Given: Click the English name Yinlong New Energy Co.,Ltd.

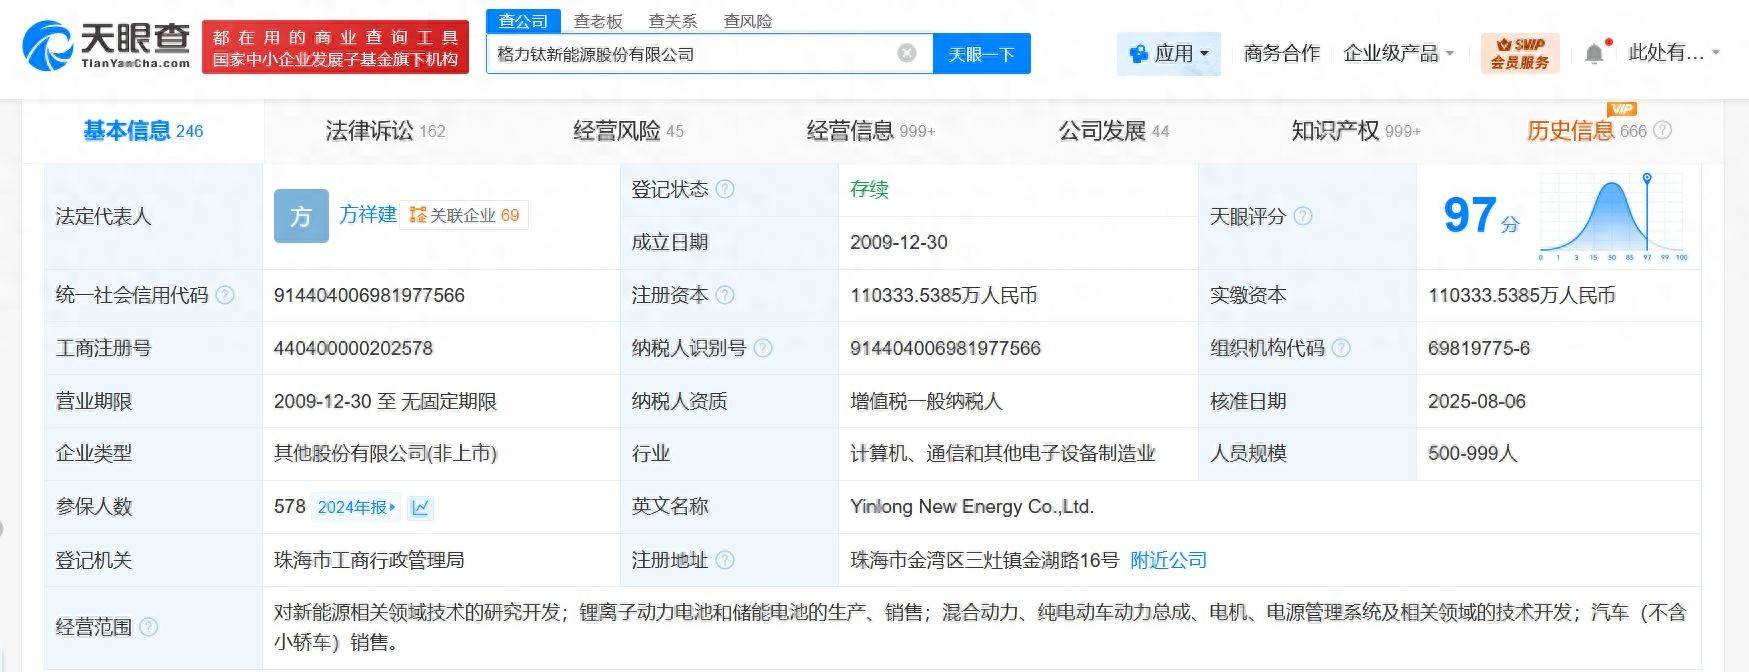Looking at the screenshot, I should (972, 507).
